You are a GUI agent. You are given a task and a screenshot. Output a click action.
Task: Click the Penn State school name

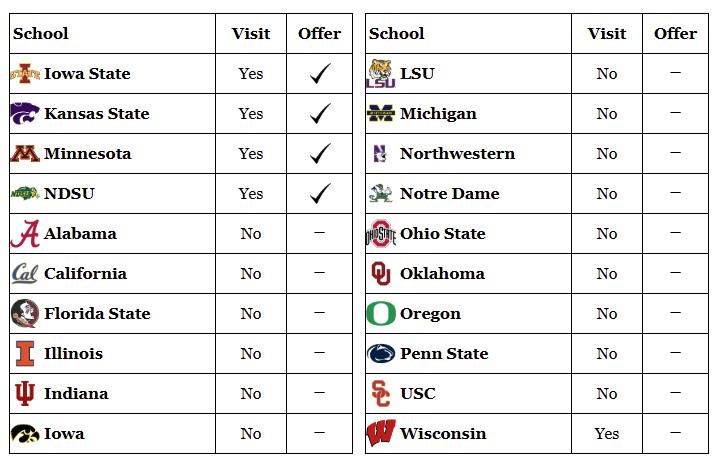[x=444, y=354]
